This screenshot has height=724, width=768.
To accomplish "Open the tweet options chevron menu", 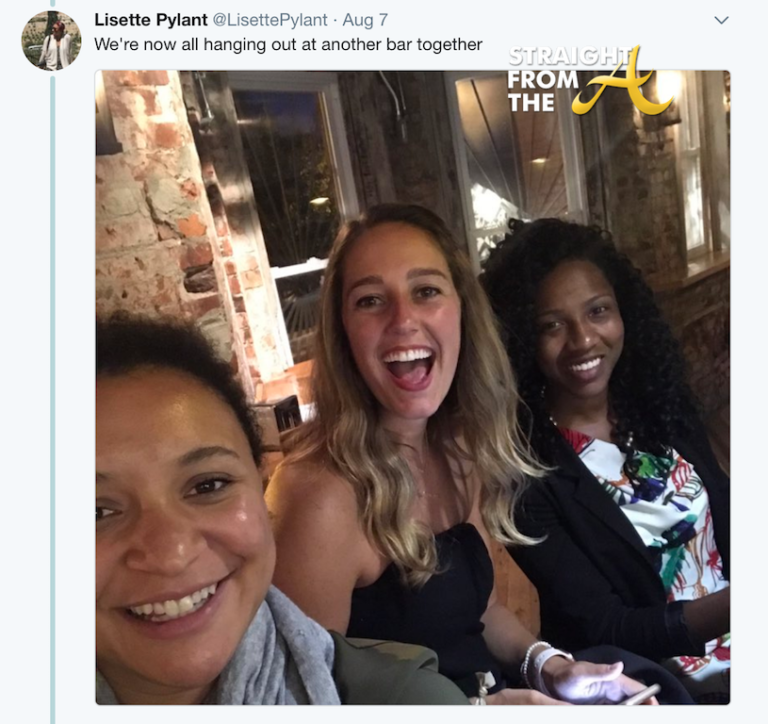I will [721, 20].
